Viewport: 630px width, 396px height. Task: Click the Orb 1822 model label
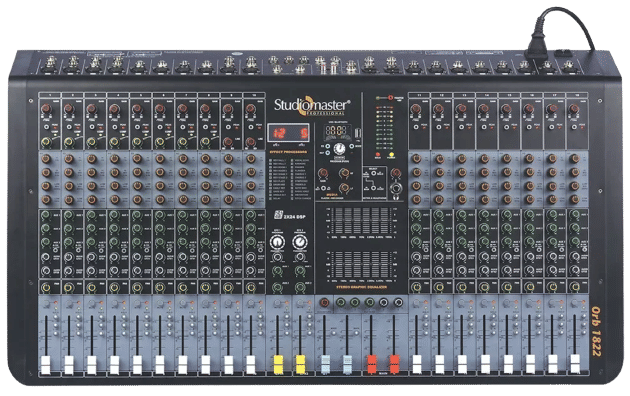[x=596, y=332]
